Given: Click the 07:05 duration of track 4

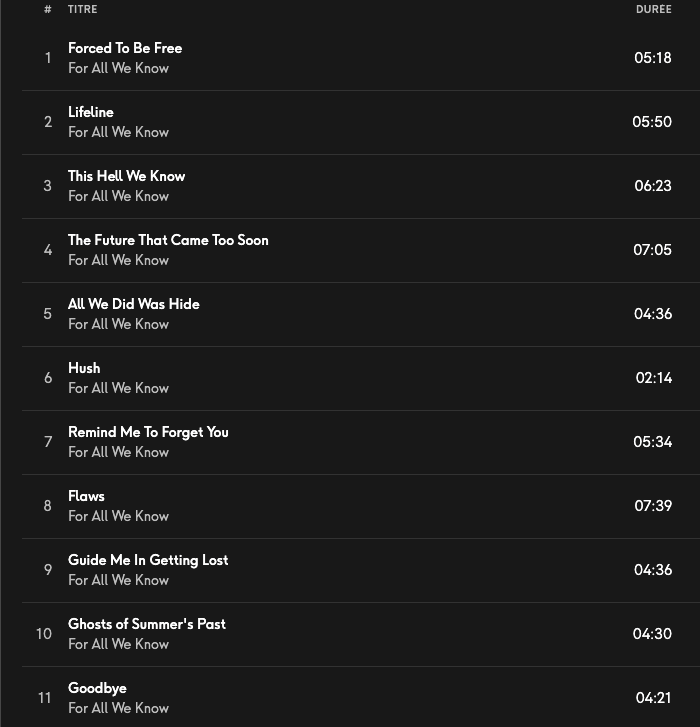Looking at the screenshot, I should [x=652, y=250].
